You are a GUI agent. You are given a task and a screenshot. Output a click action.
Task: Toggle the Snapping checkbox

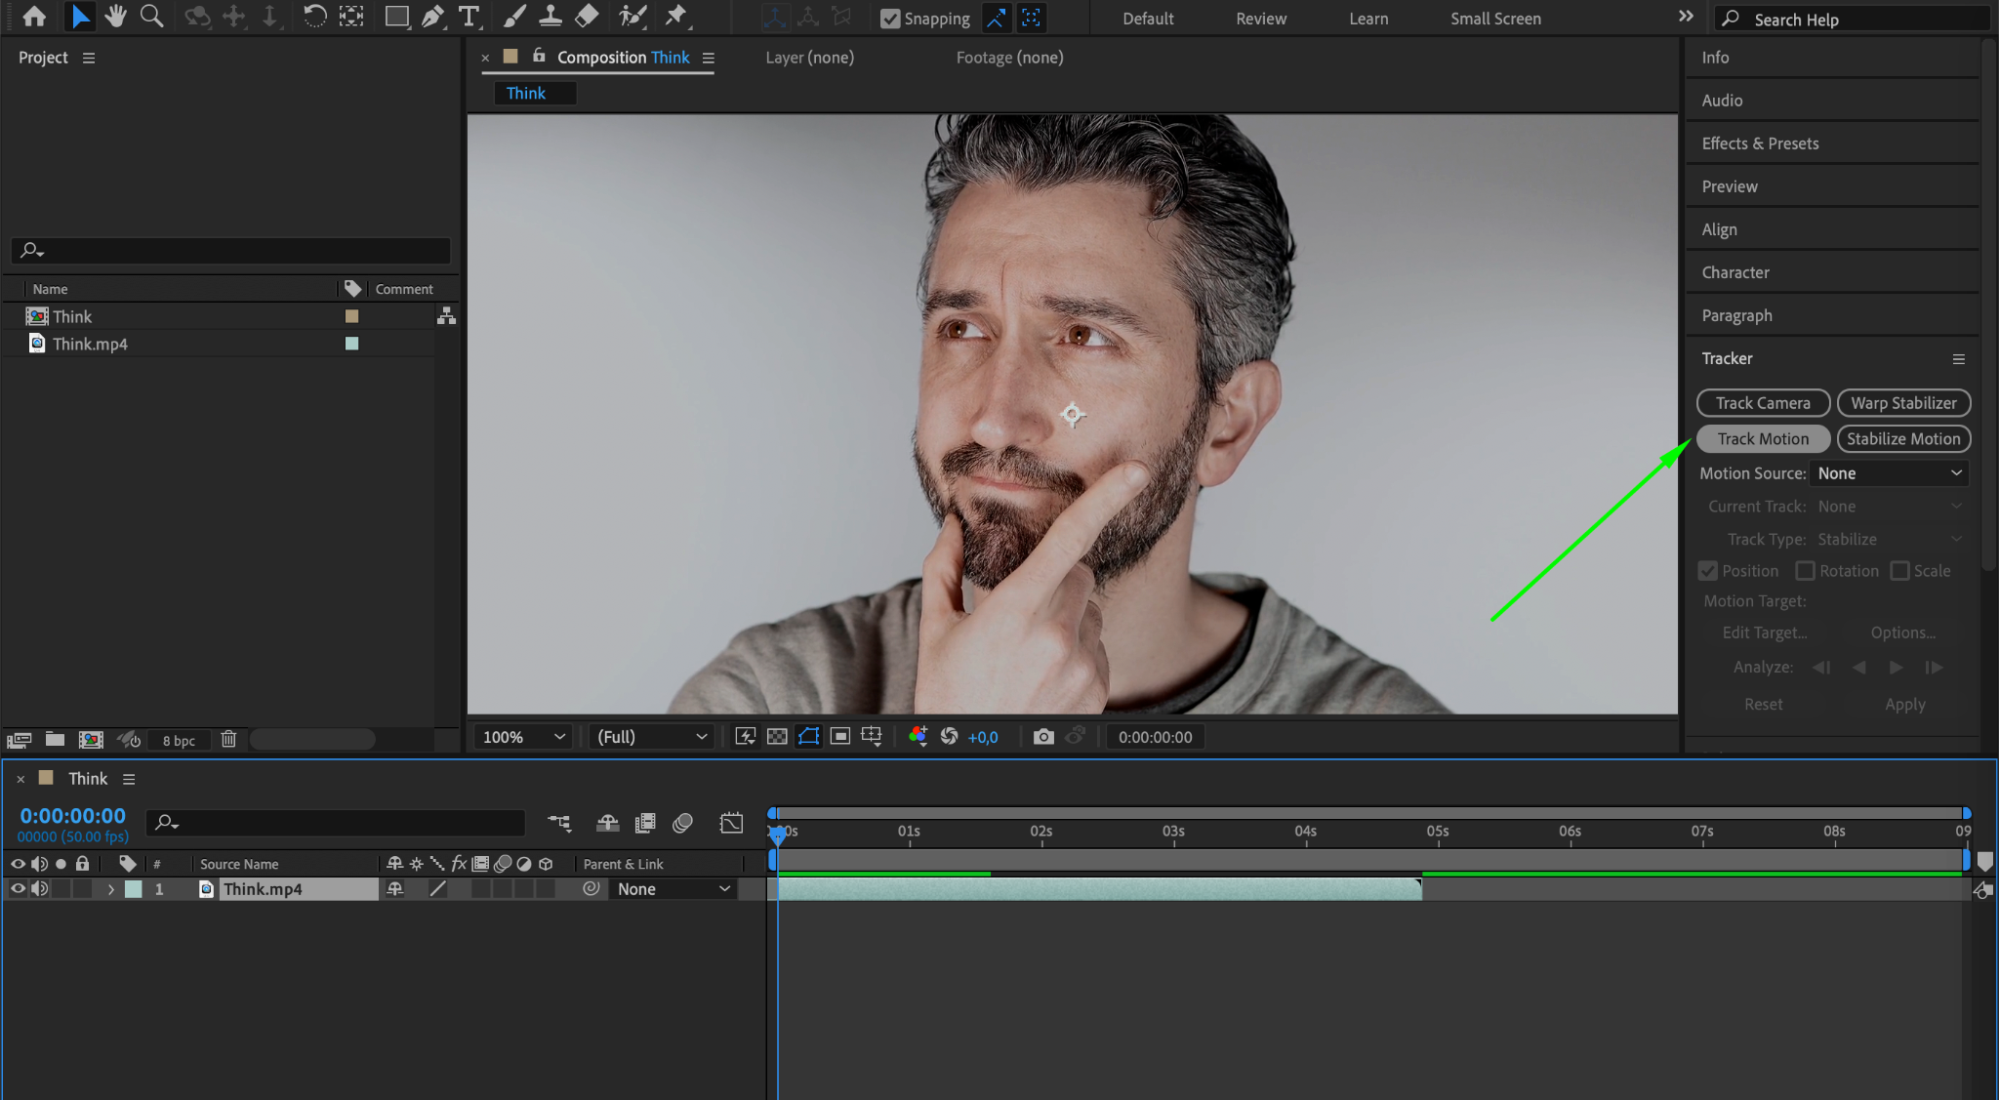(x=889, y=19)
